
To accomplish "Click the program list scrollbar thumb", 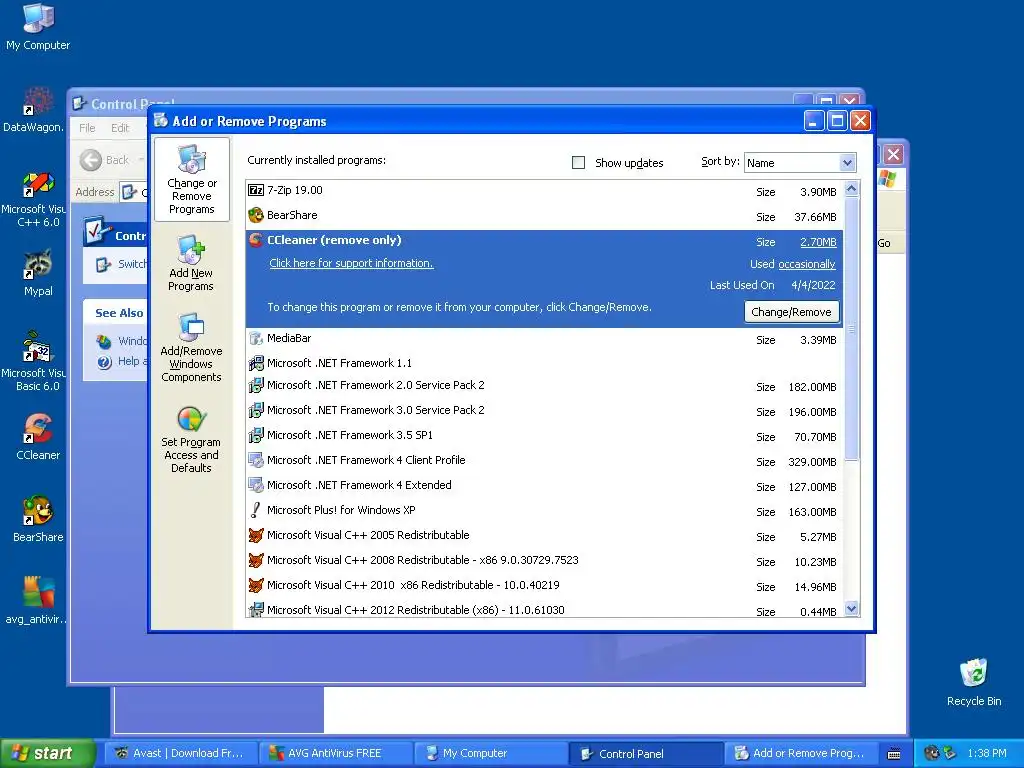I will click(851, 328).
